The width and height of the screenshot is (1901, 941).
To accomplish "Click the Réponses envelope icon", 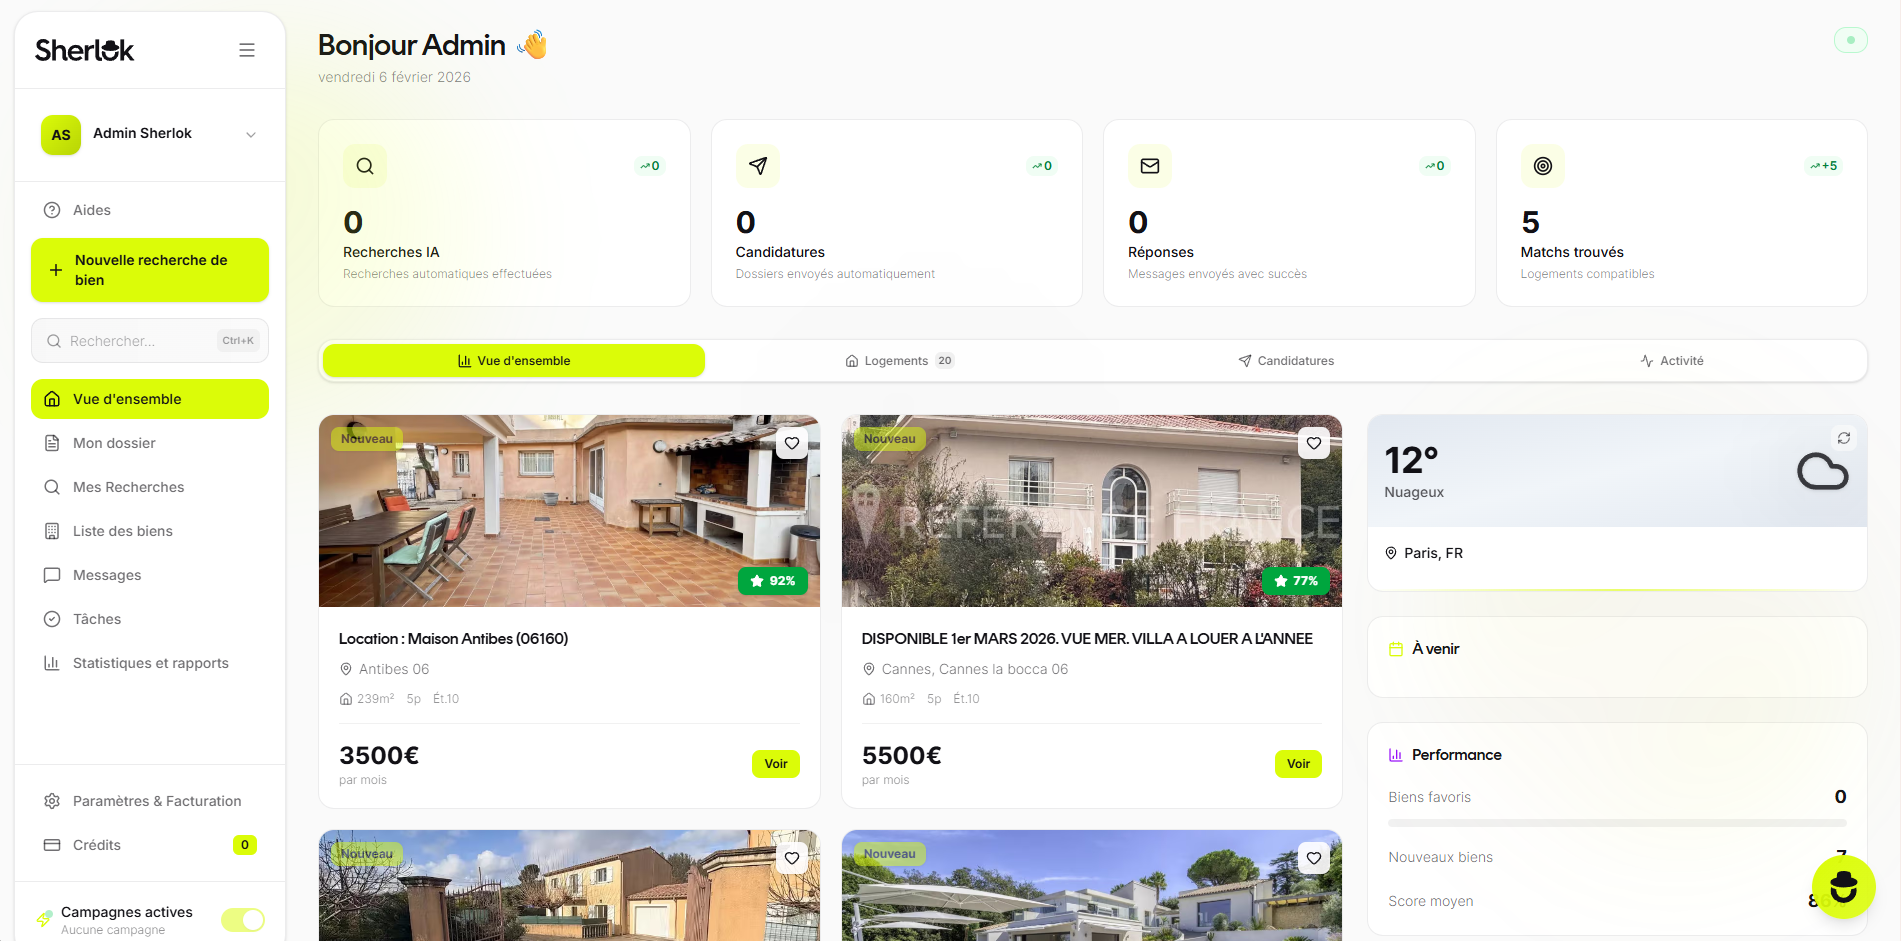I will click(1150, 166).
